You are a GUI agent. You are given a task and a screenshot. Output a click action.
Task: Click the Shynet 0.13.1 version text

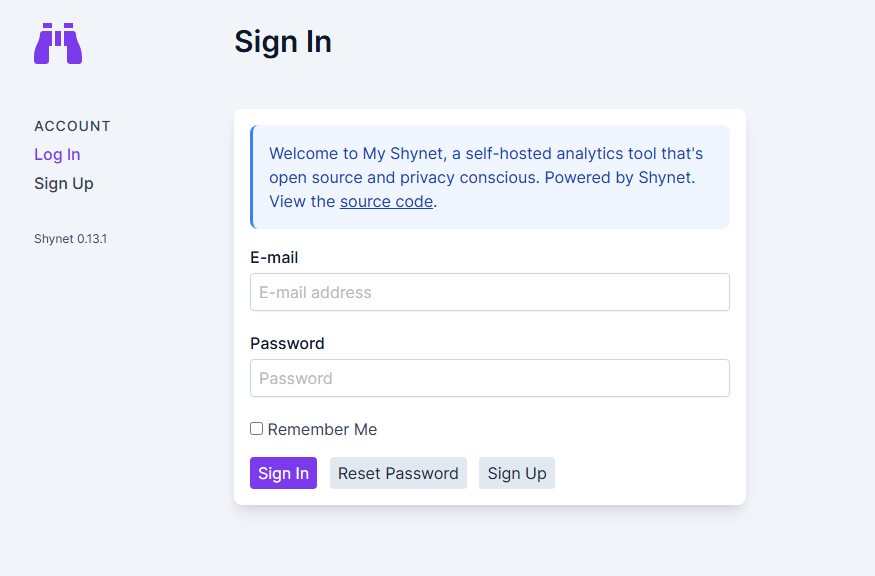[x=70, y=239]
